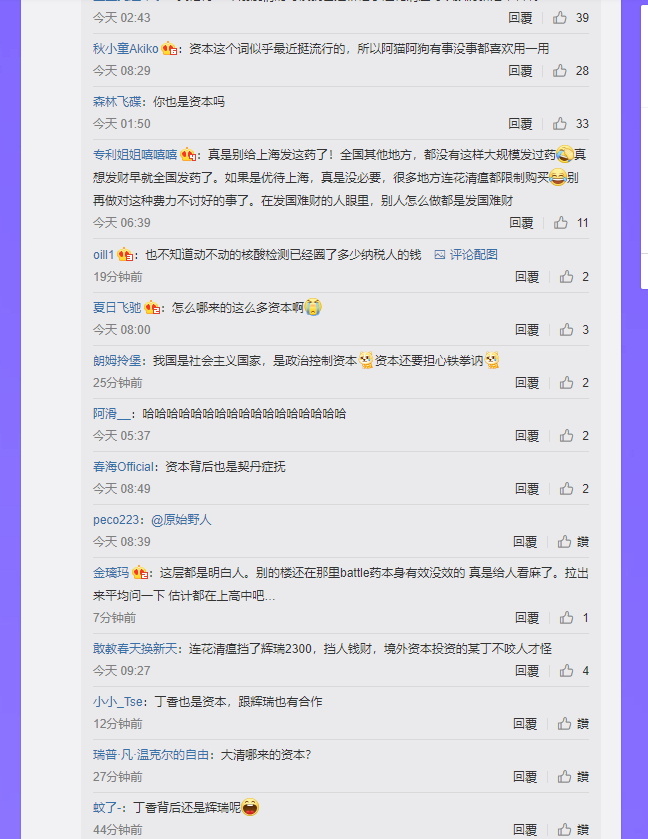
Task: Thumbs-up 夏日飞驰's comment
Action: (566, 330)
